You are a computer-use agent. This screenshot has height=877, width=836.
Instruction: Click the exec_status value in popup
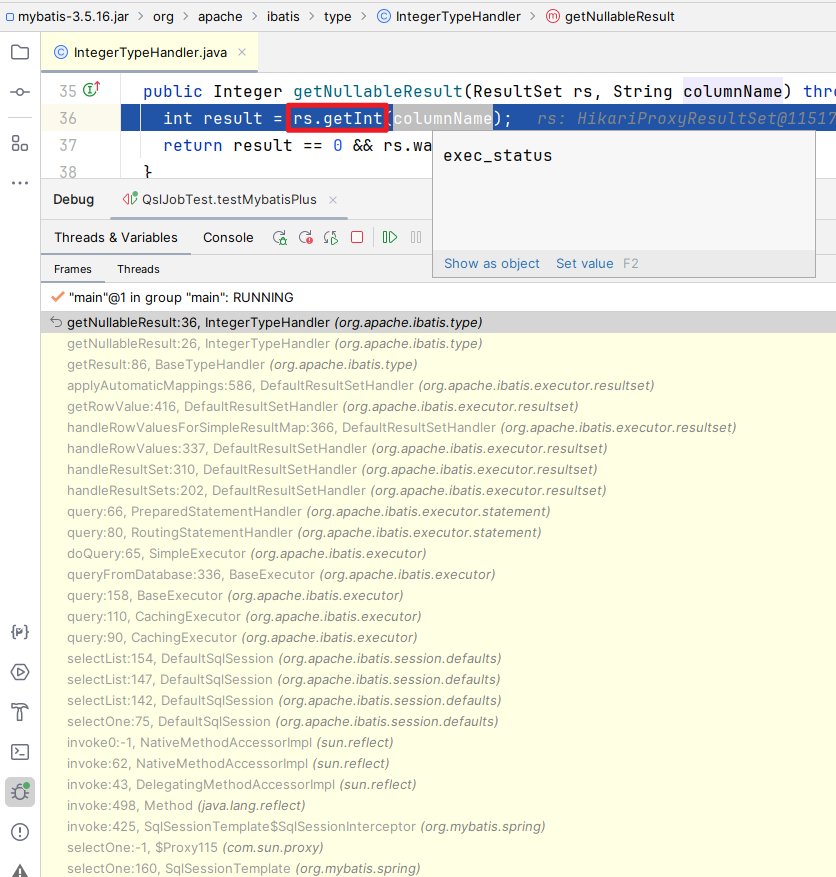click(x=498, y=155)
